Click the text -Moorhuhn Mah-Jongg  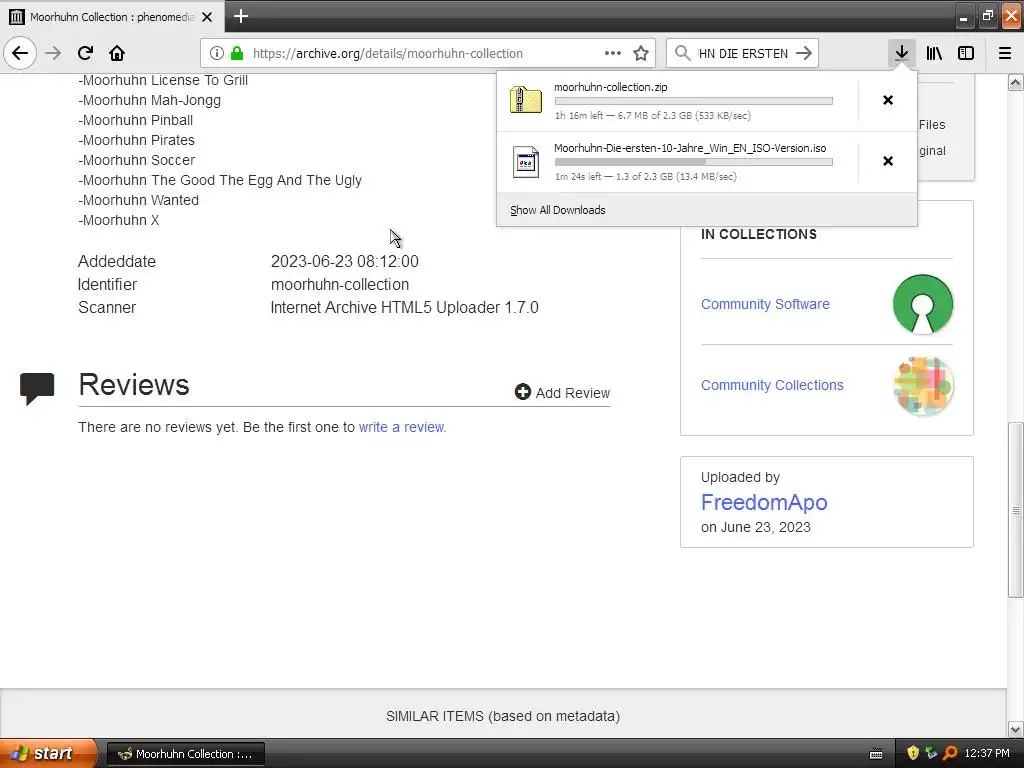click(x=150, y=101)
